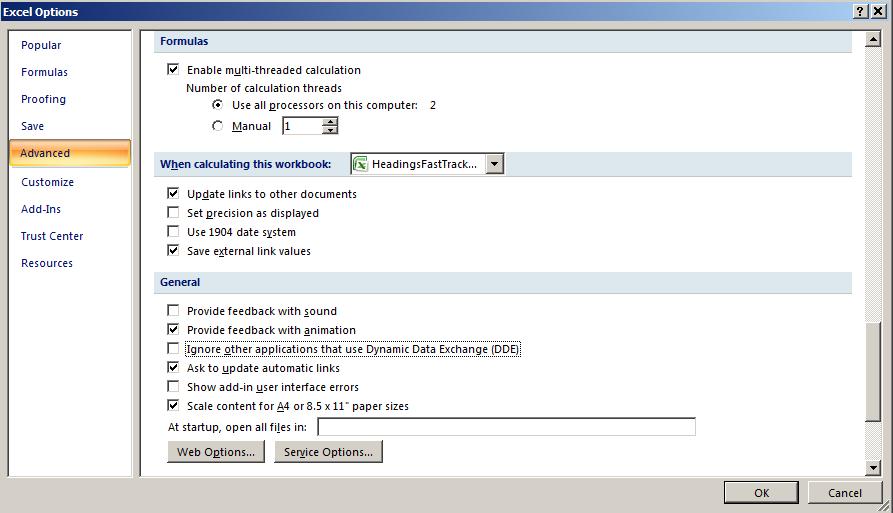Uncheck Update links to other documents
The width and height of the screenshot is (893, 513).
pos(173,194)
